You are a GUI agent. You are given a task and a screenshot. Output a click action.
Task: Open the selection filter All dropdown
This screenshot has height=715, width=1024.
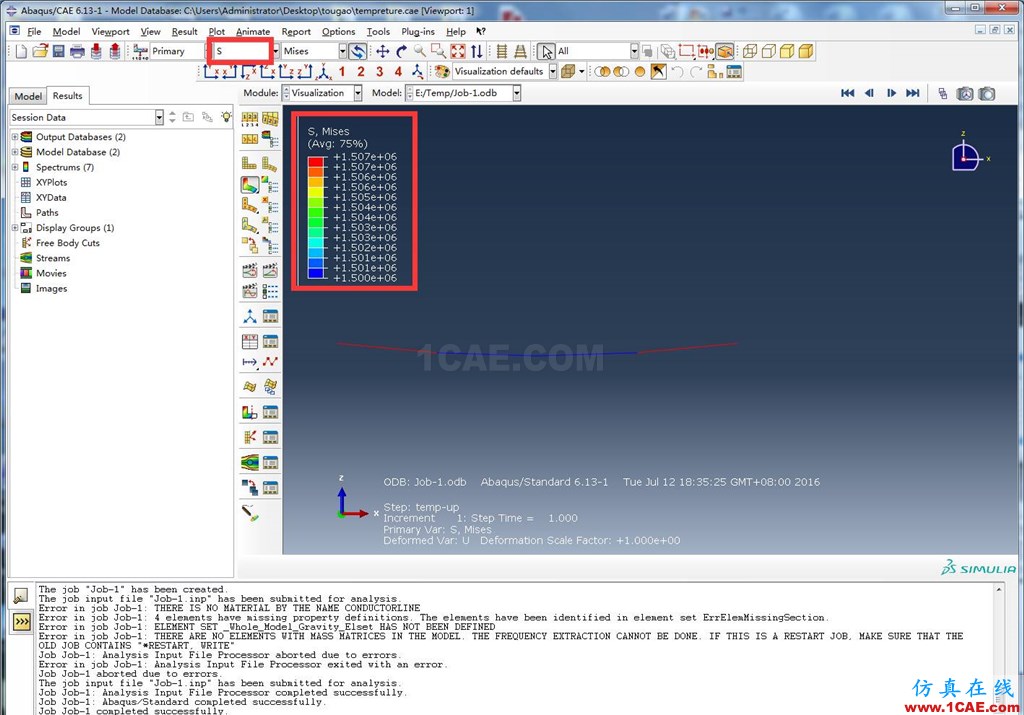click(633, 51)
